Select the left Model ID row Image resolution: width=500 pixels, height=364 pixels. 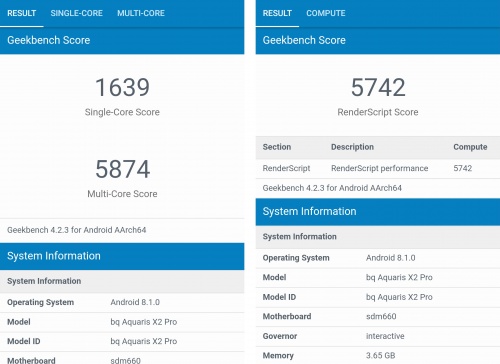[x=122, y=341]
